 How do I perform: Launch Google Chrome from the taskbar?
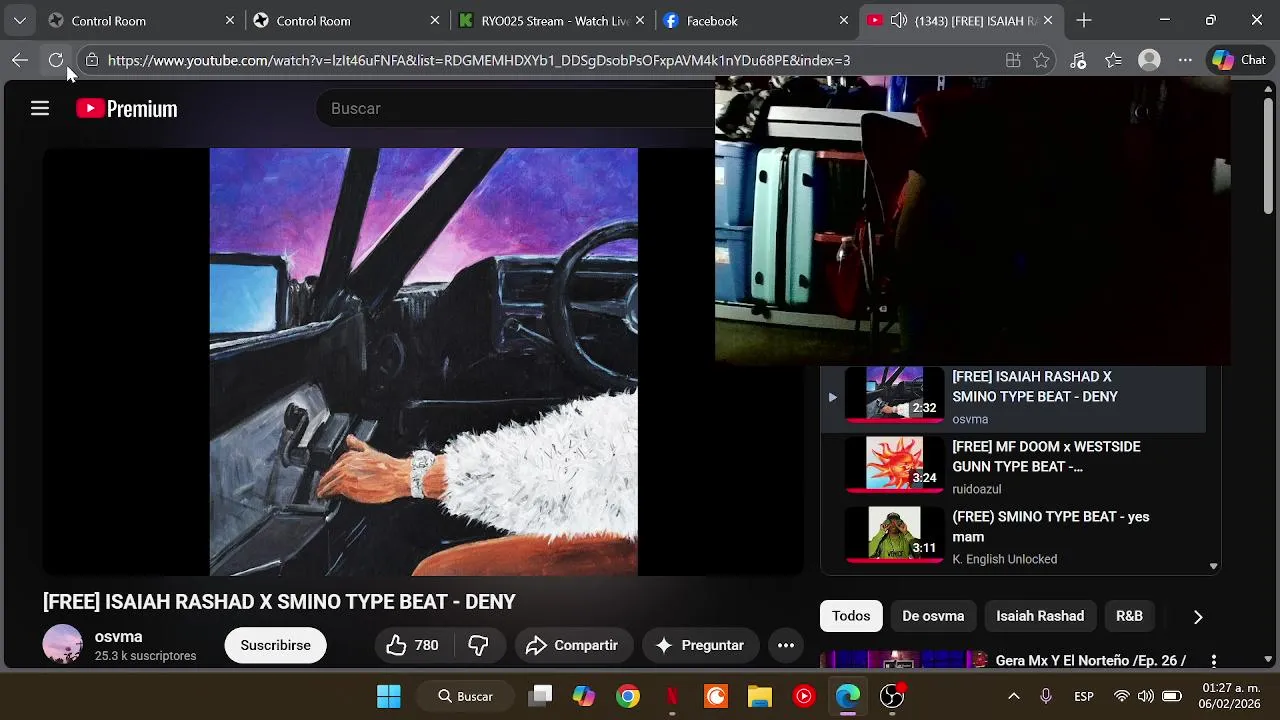click(628, 696)
